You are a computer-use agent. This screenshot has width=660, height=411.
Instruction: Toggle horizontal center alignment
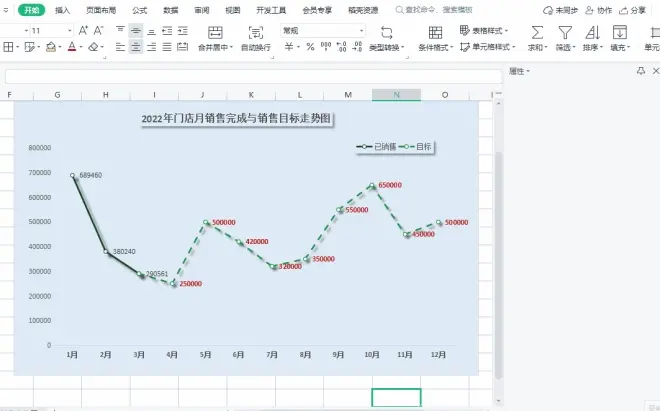(x=136, y=47)
